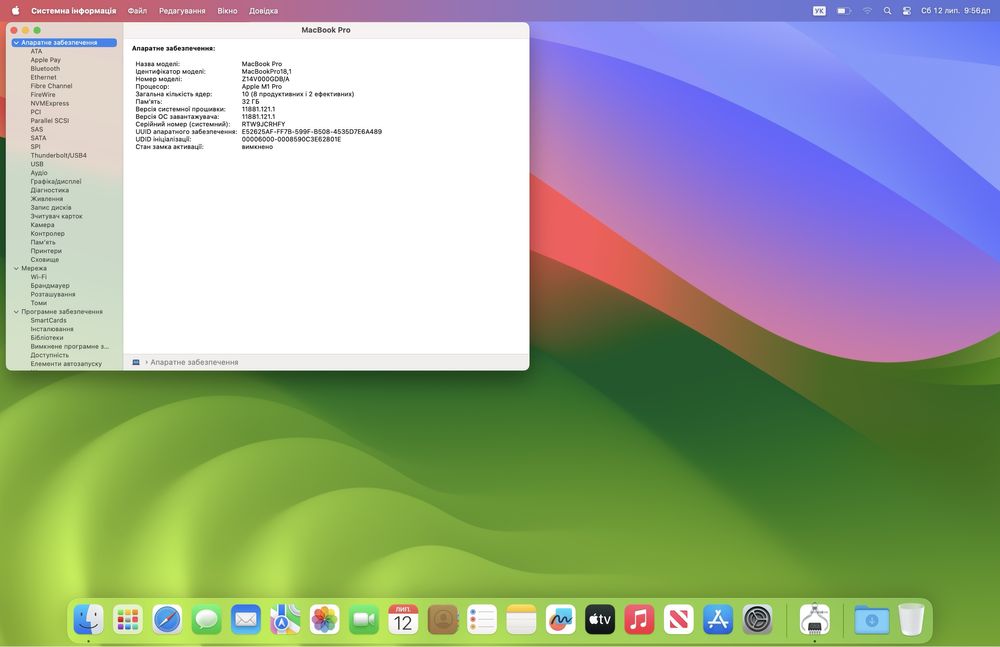
Task: Click Апаратне забезпечення in the path bar
Action: coord(195,362)
